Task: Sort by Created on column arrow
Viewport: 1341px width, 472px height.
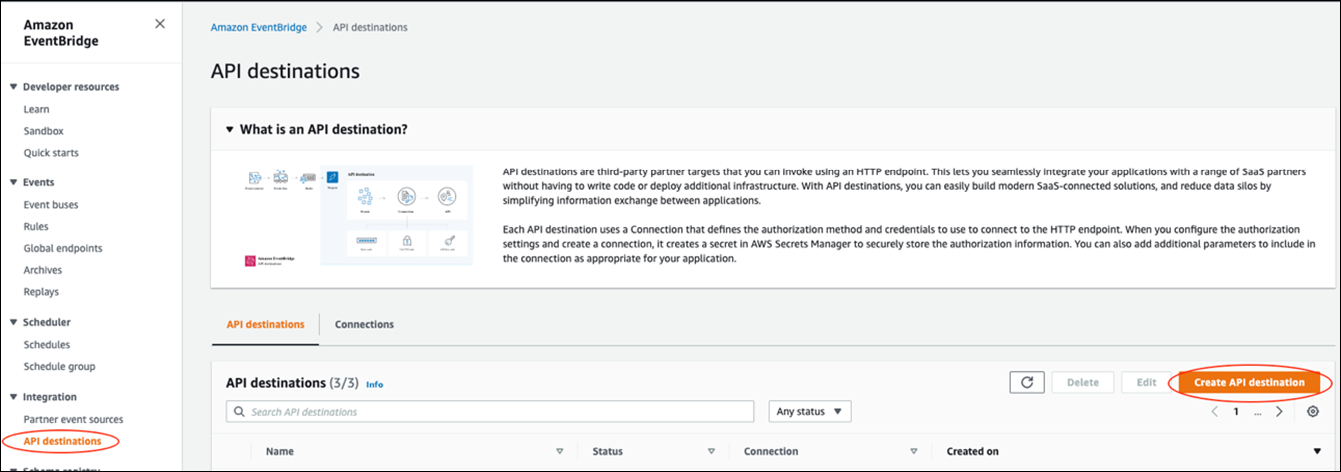Action: coord(1317,452)
